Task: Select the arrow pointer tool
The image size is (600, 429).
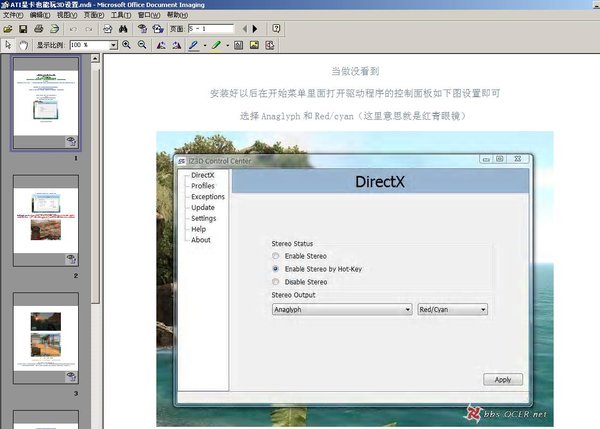Action: pos(8,45)
